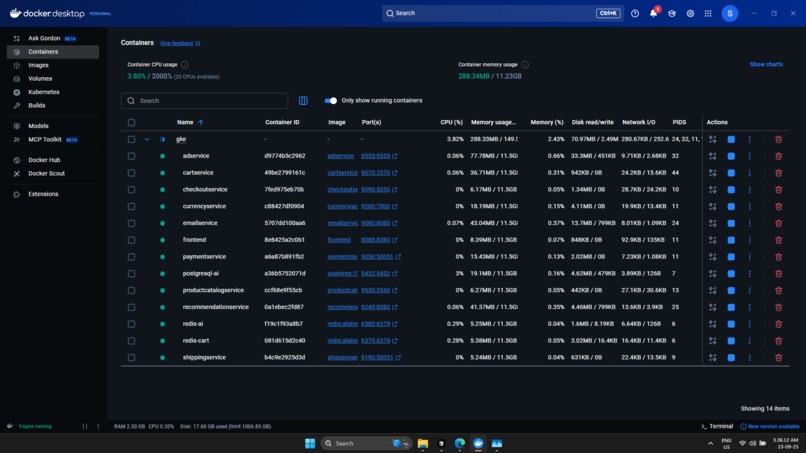Open the help question mark icon
This screenshot has height=453, width=806.
[x=635, y=14]
